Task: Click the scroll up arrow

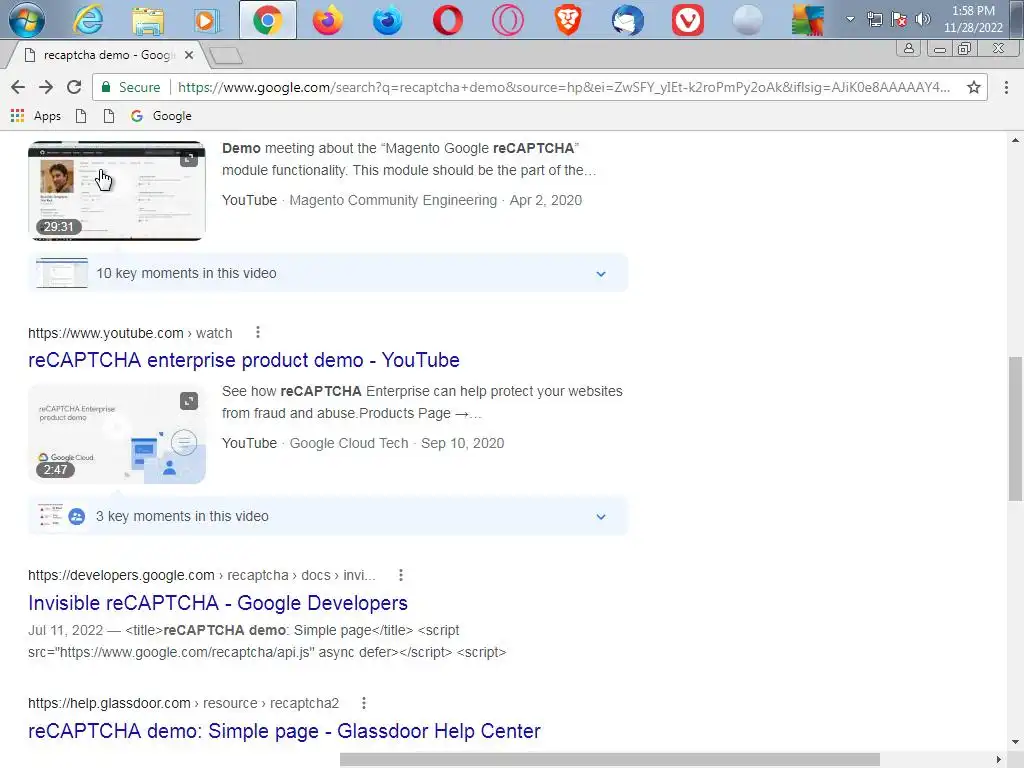Action: [x=1015, y=140]
